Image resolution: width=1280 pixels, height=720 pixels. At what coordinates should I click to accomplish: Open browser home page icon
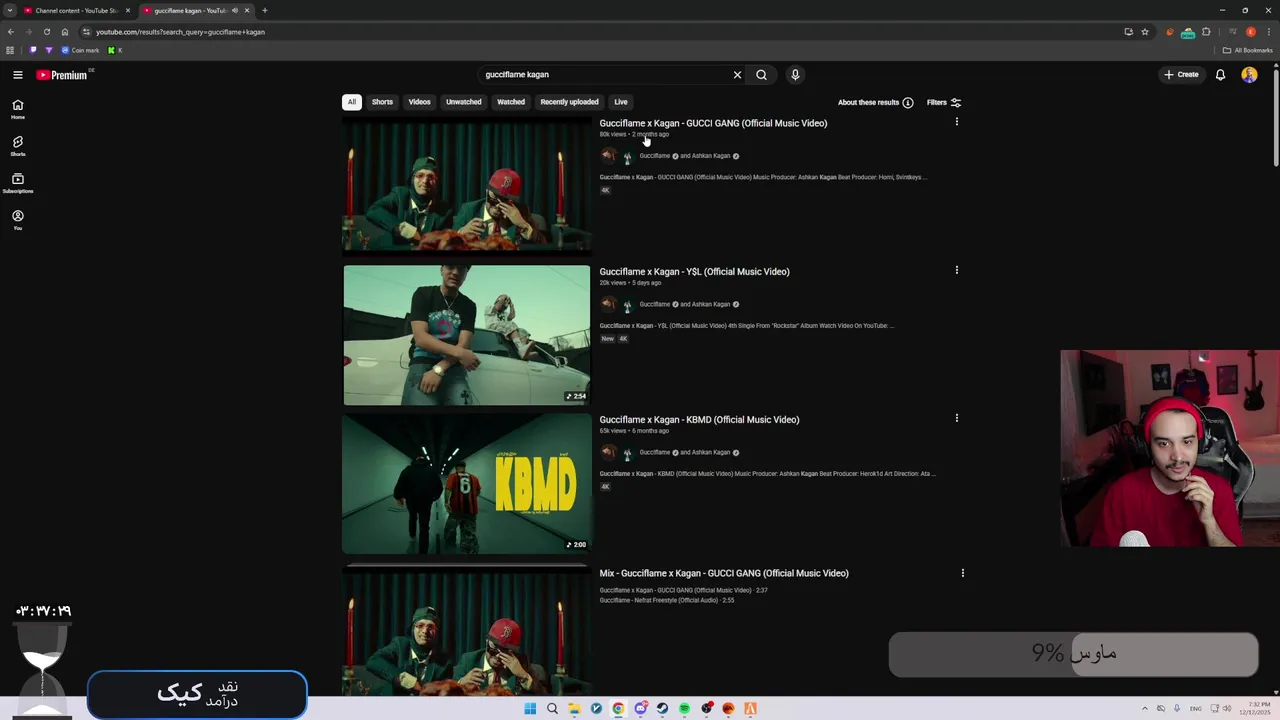click(x=65, y=32)
